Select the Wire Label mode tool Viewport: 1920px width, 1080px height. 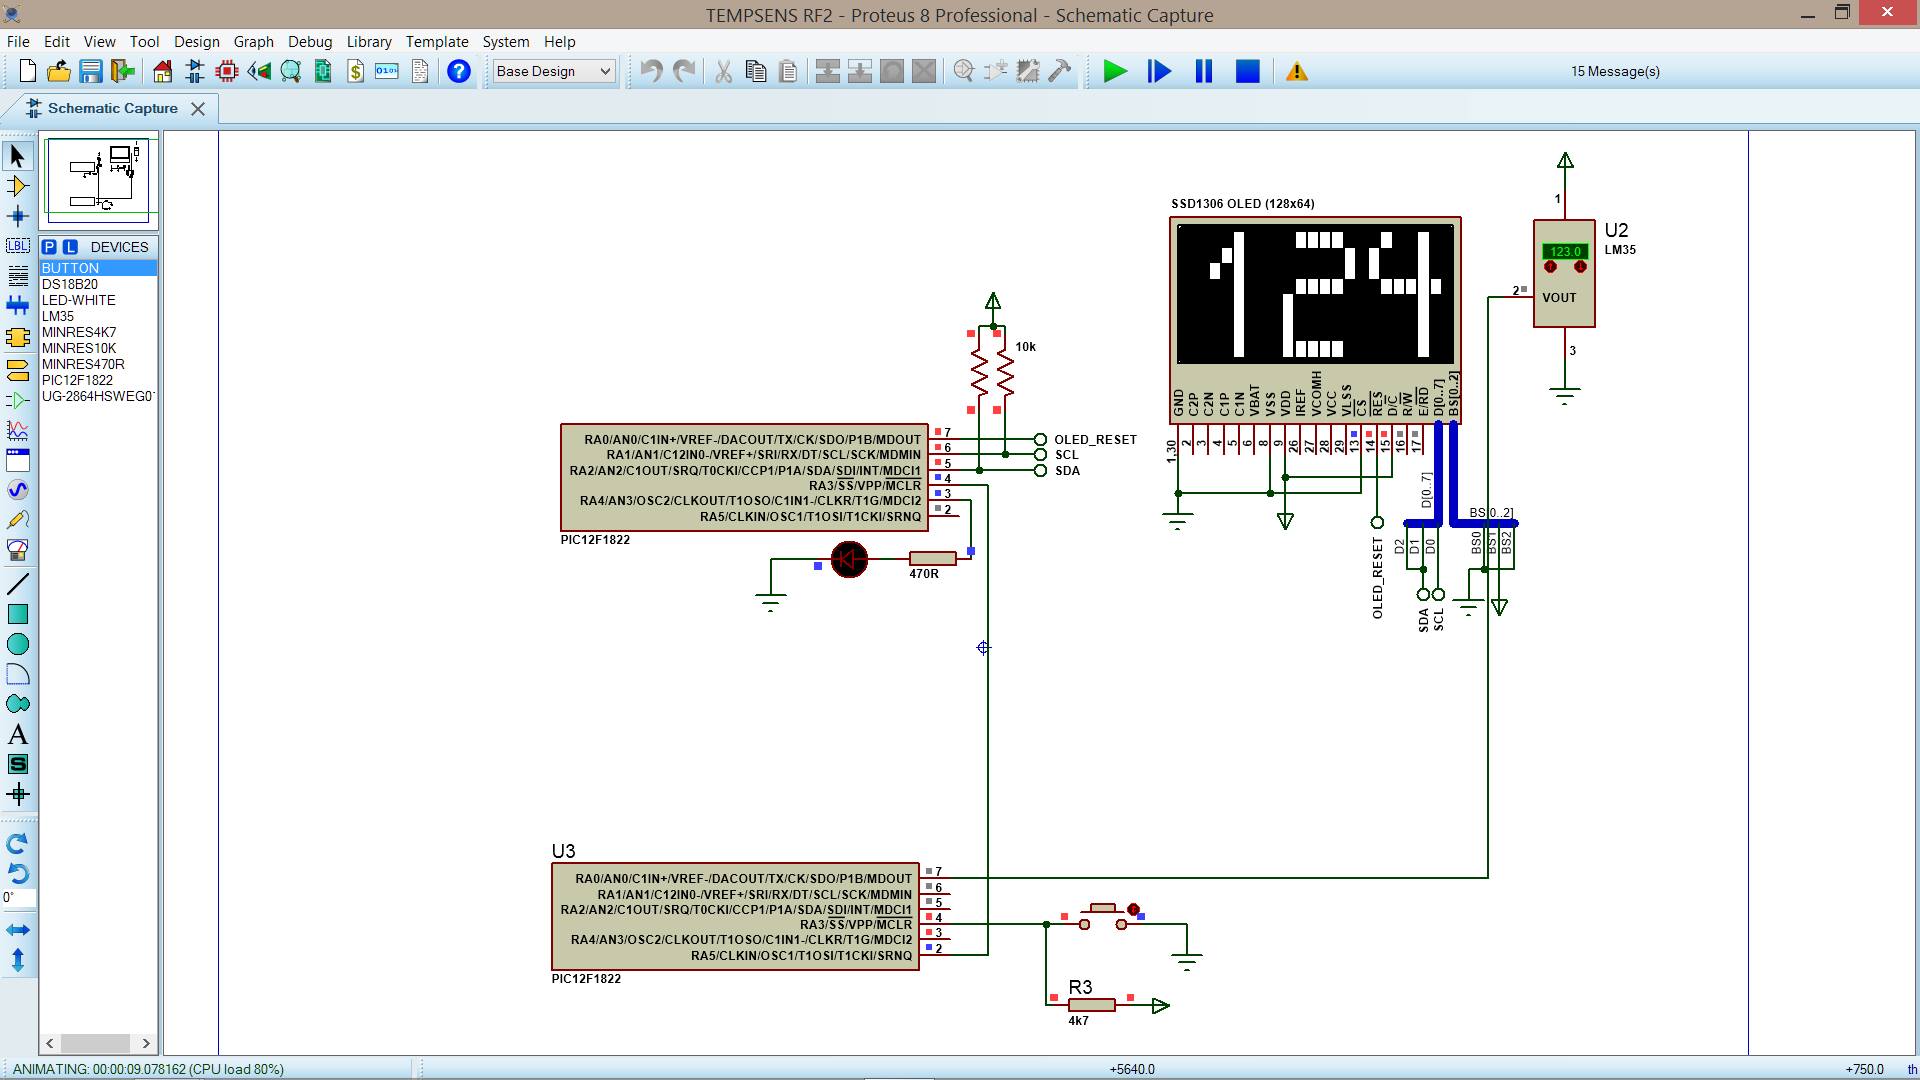(x=17, y=245)
